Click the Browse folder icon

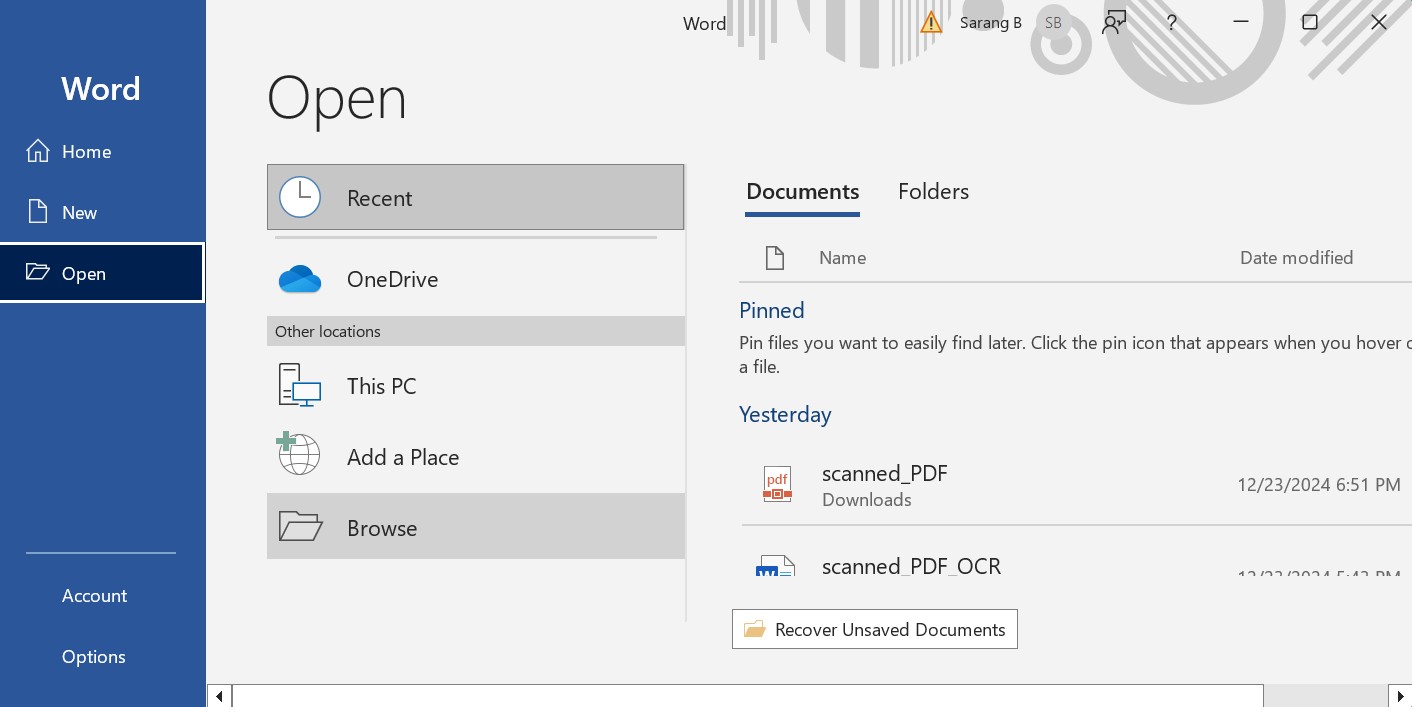tap(300, 526)
